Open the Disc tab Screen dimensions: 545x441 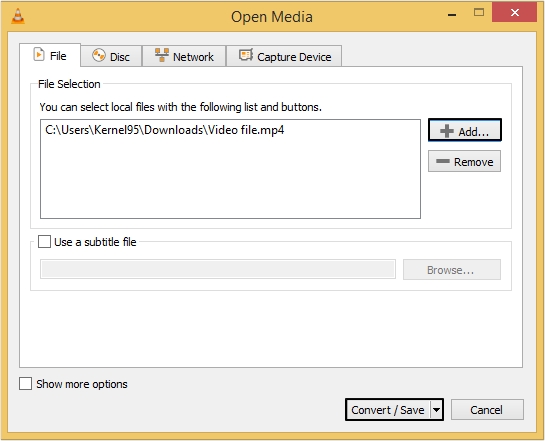[111, 56]
